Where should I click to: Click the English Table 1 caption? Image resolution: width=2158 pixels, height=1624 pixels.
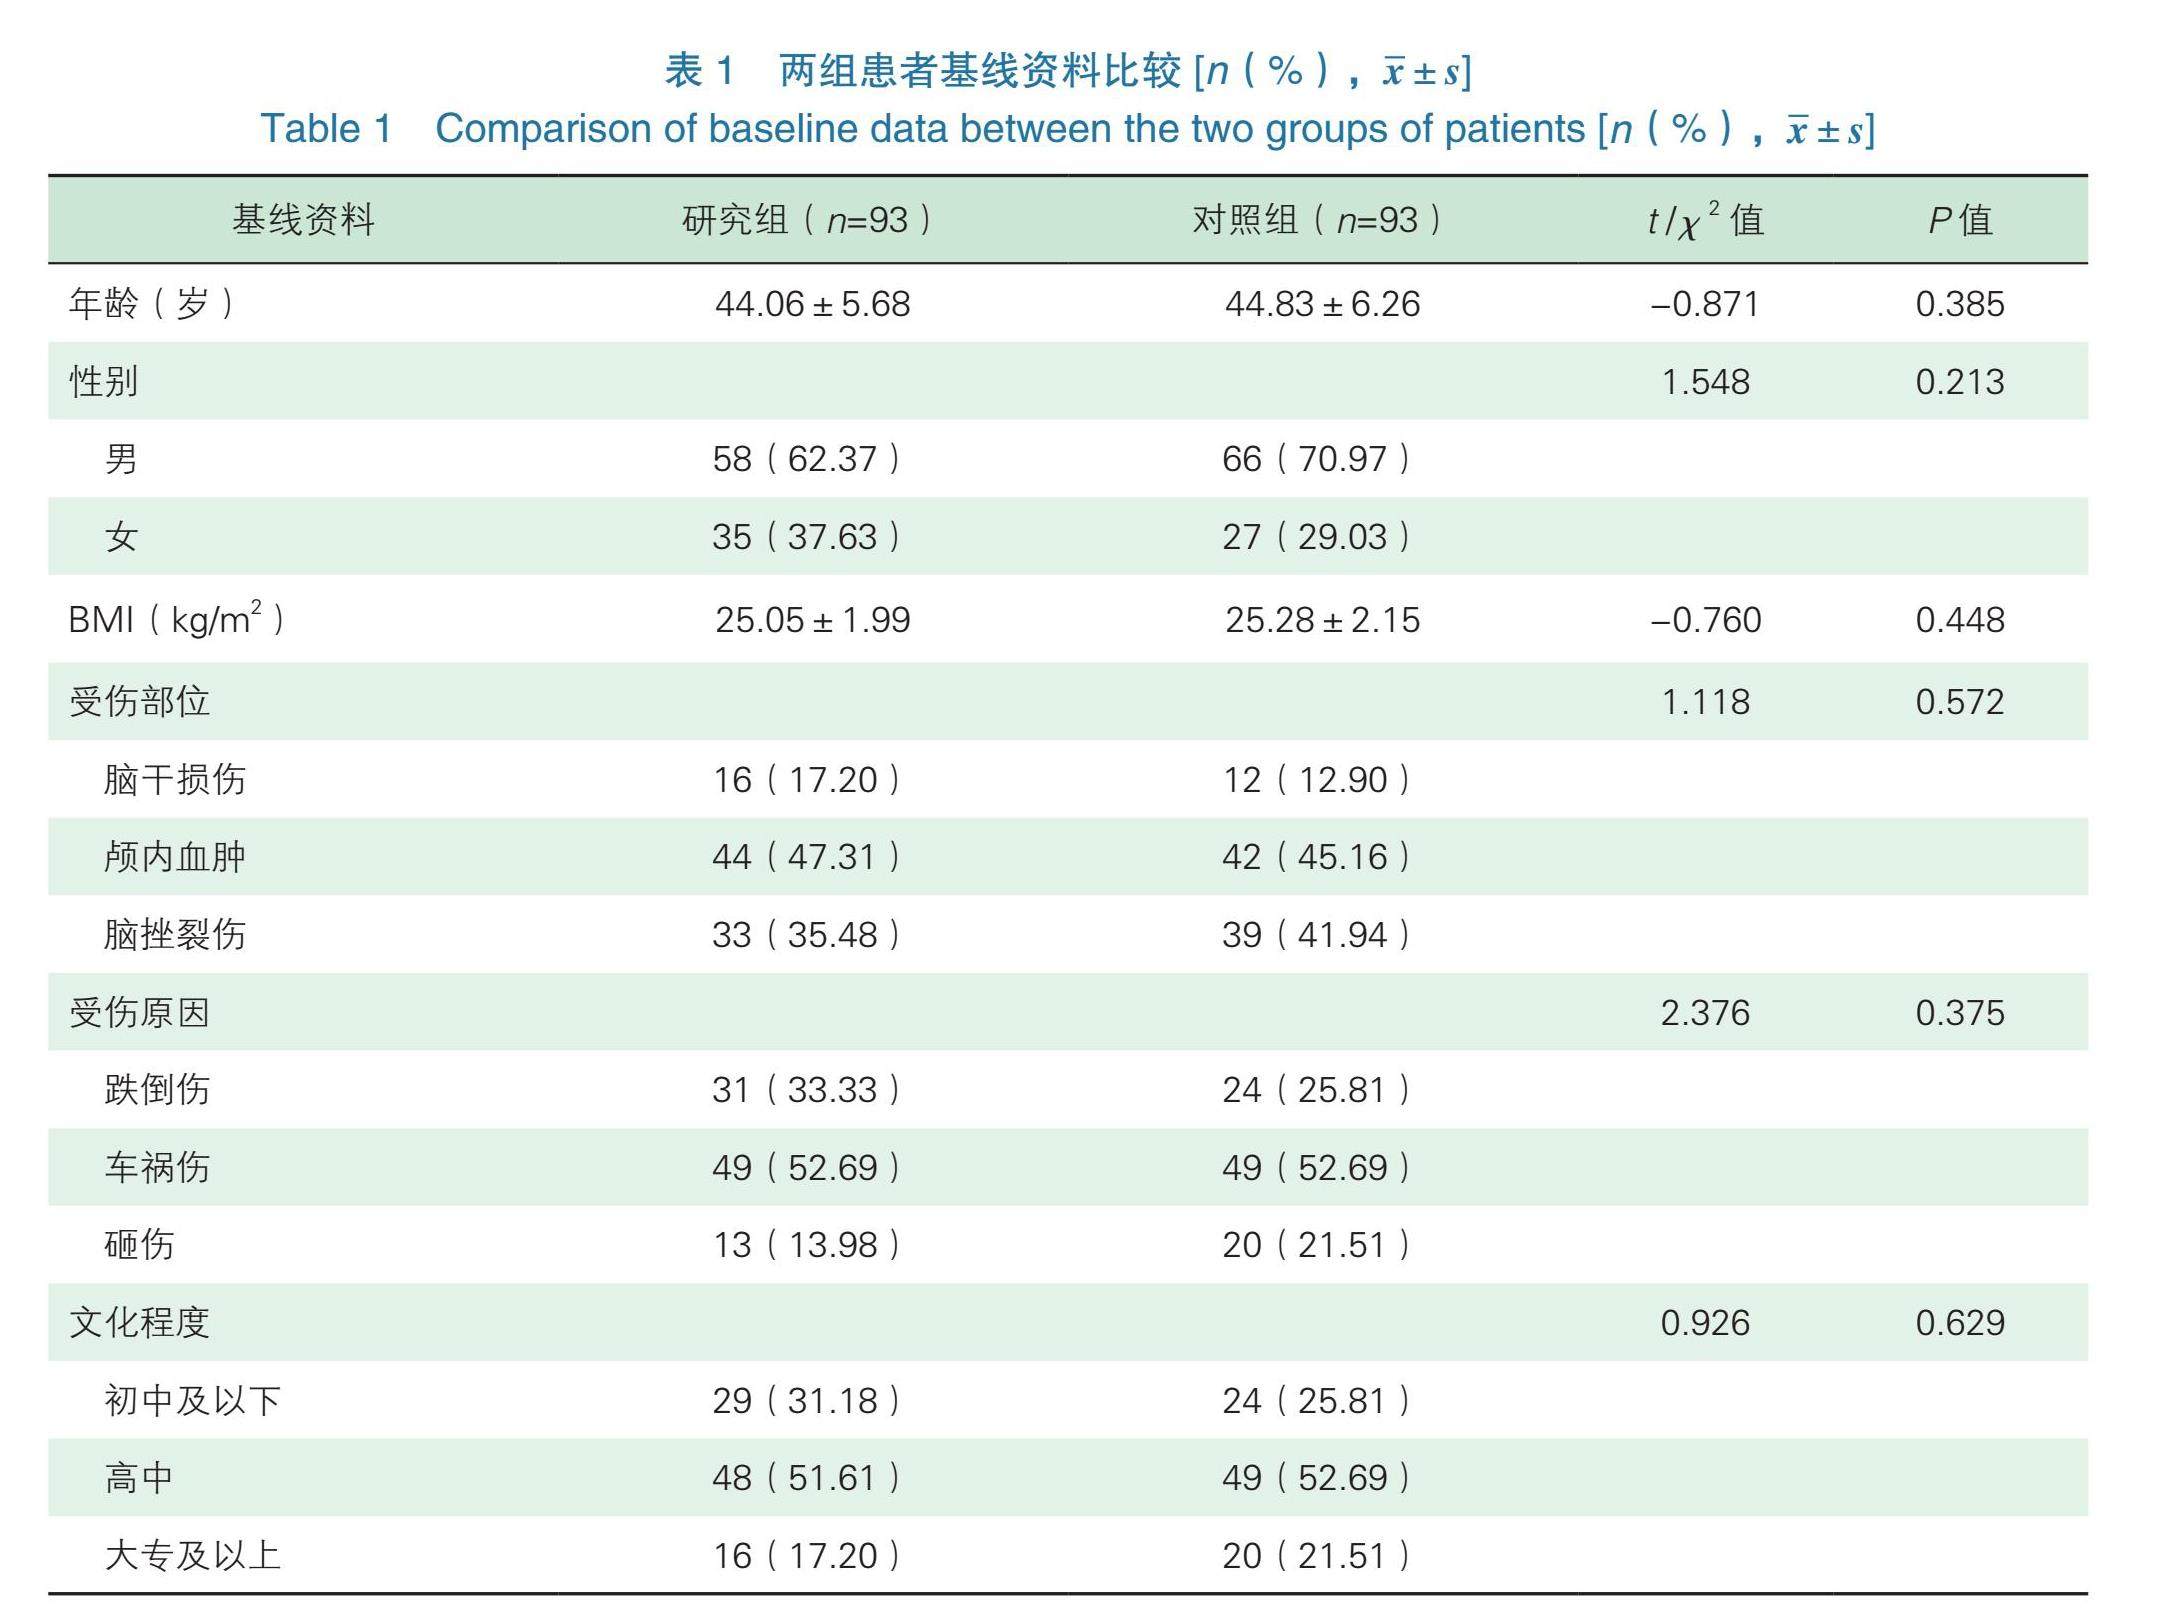[1067, 129]
